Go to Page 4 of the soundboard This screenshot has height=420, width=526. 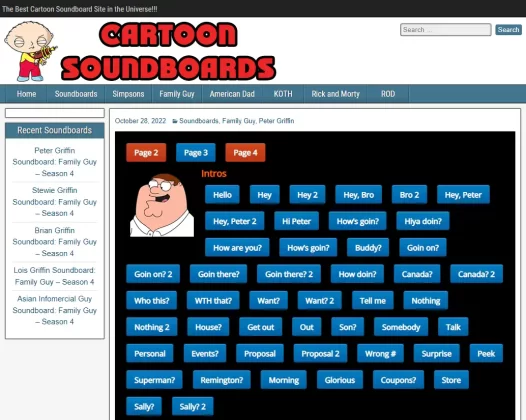245,153
